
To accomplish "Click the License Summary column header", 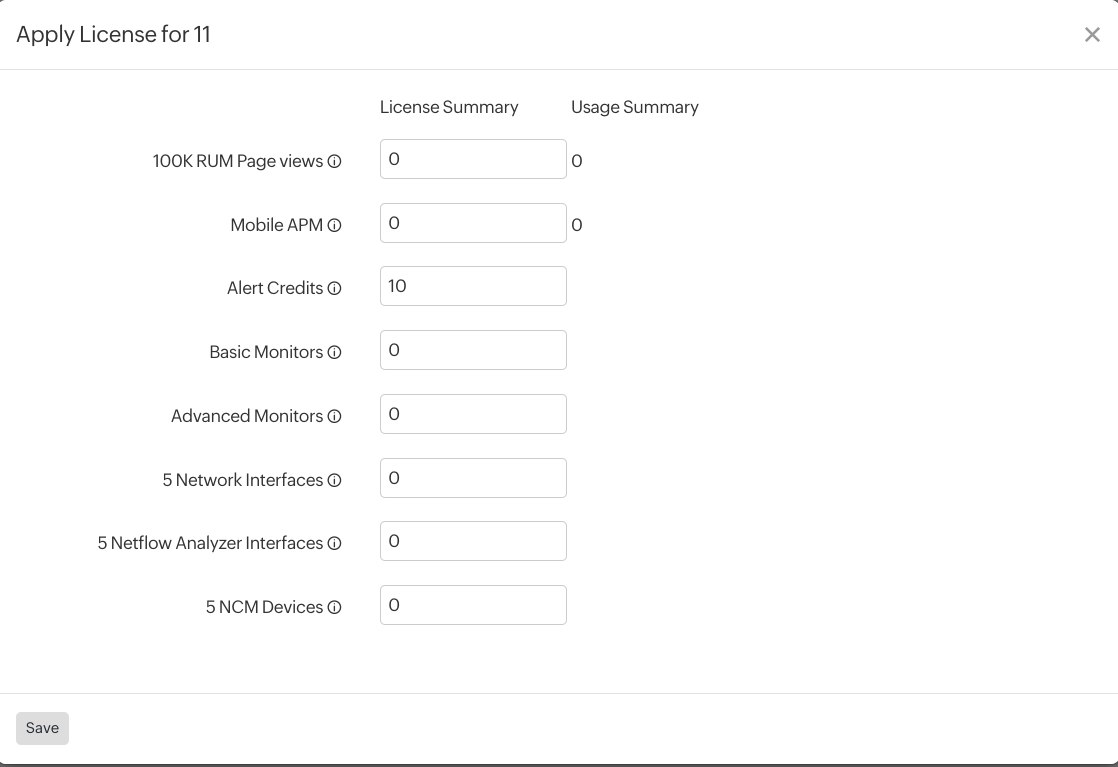I will [x=449, y=107].
